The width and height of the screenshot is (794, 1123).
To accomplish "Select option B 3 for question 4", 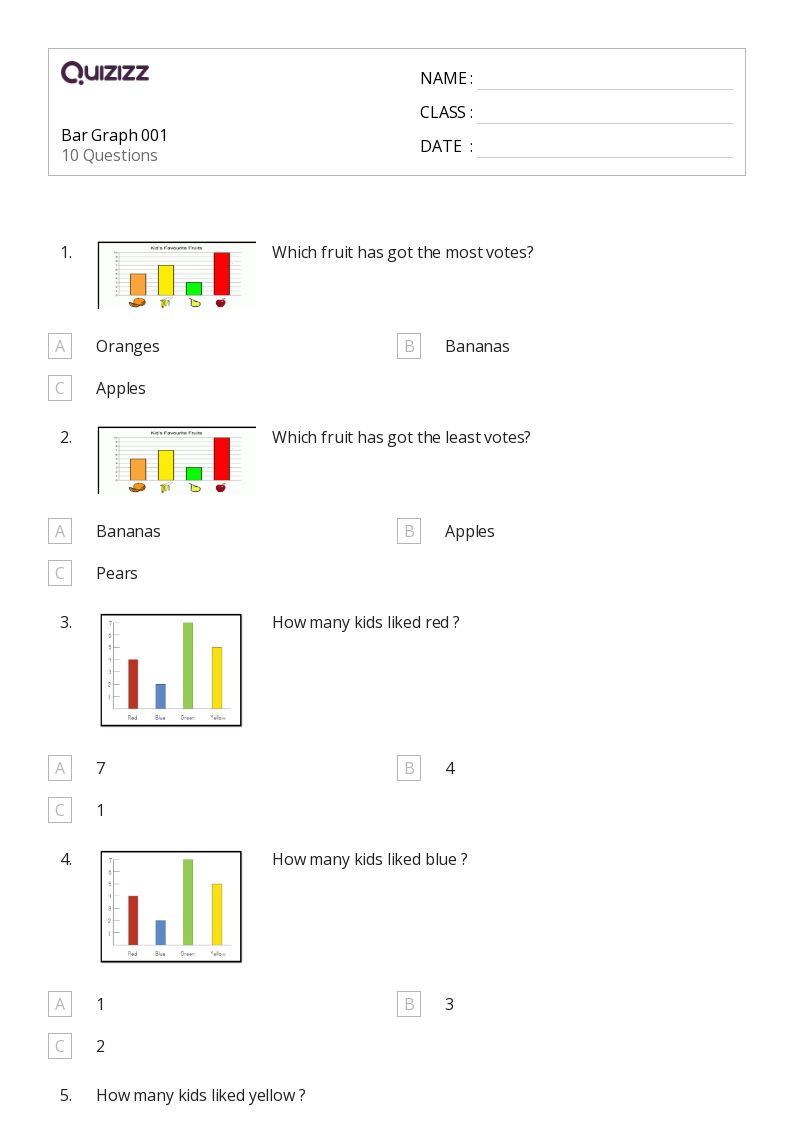I will point(408,1004).
